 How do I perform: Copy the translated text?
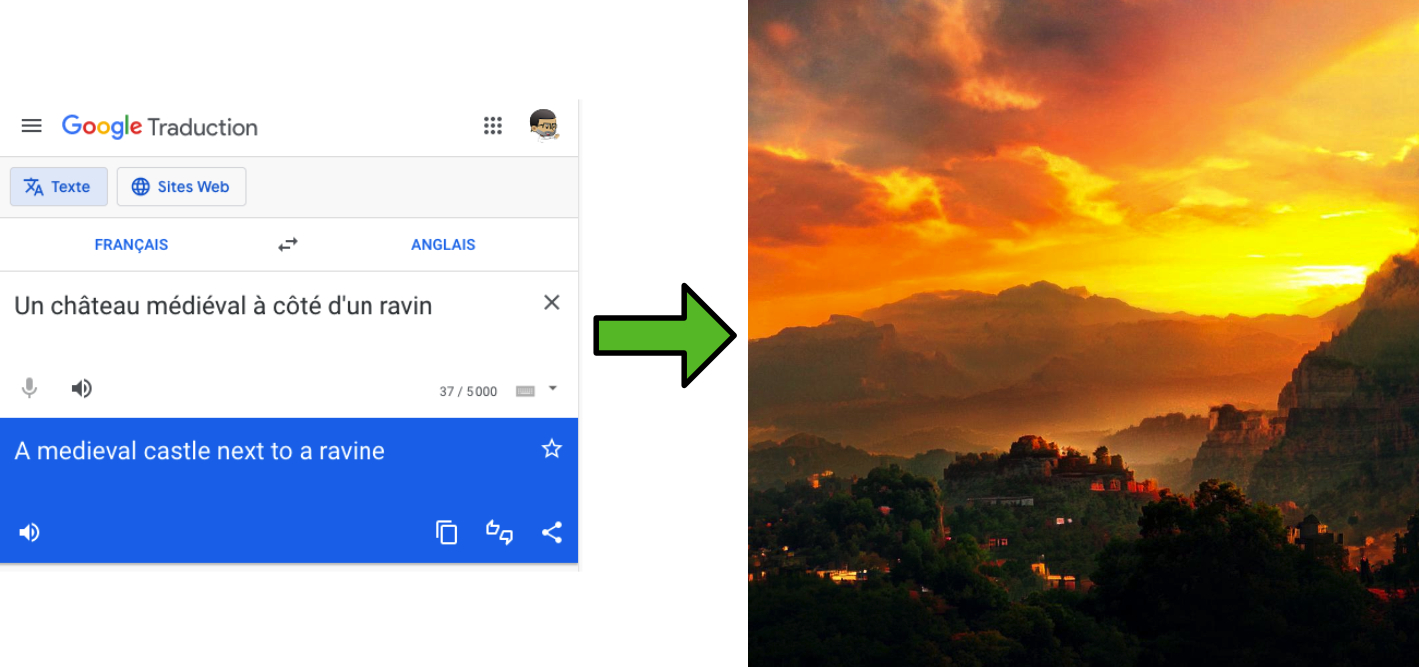tap(447, 532)
